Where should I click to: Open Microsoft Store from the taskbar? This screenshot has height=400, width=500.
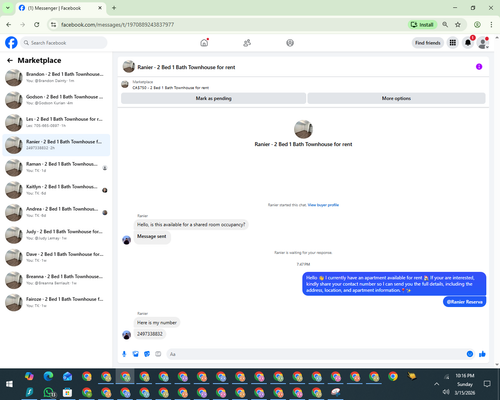pyautogui.click(x=67, y=392)
